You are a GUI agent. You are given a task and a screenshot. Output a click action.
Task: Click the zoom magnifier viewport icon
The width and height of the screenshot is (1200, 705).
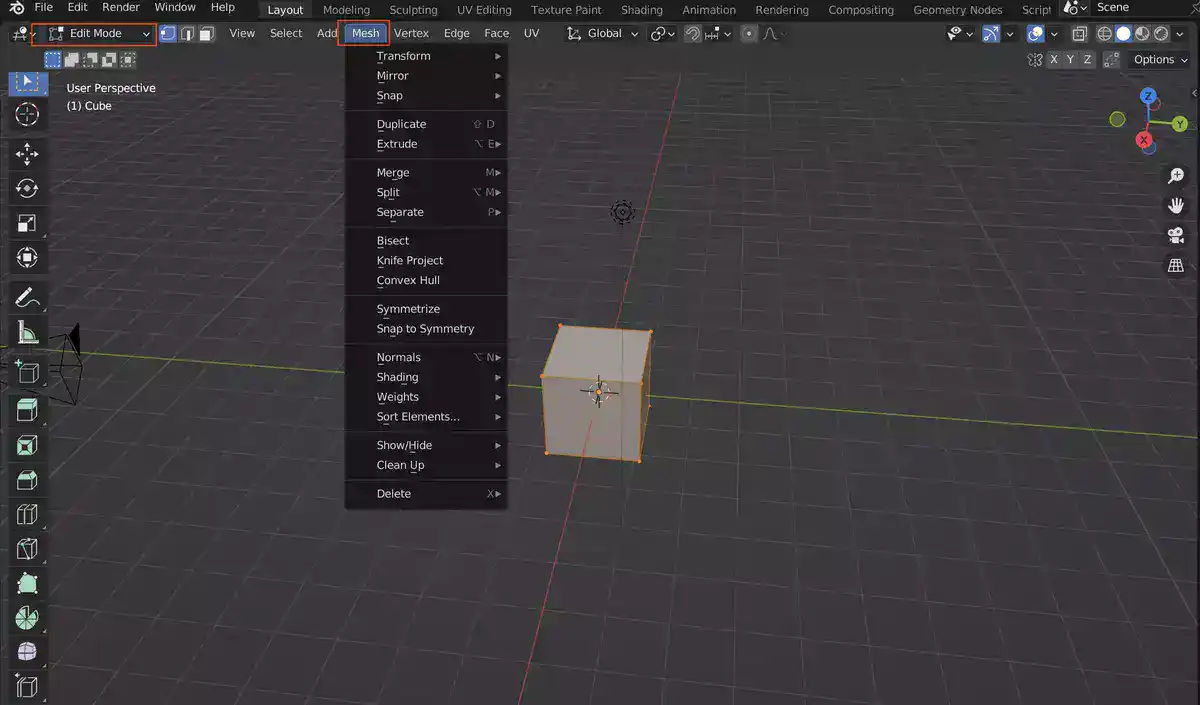[x=1176, y=176]
